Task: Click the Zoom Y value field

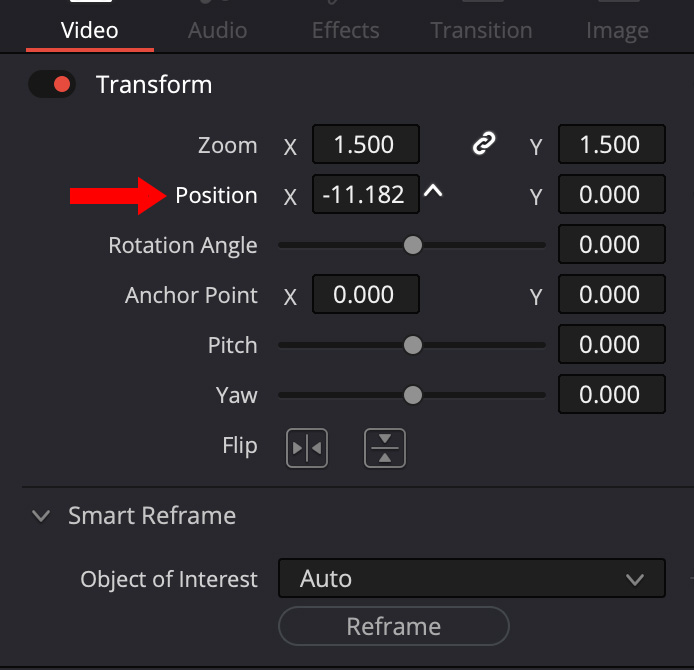Action: 611,145
